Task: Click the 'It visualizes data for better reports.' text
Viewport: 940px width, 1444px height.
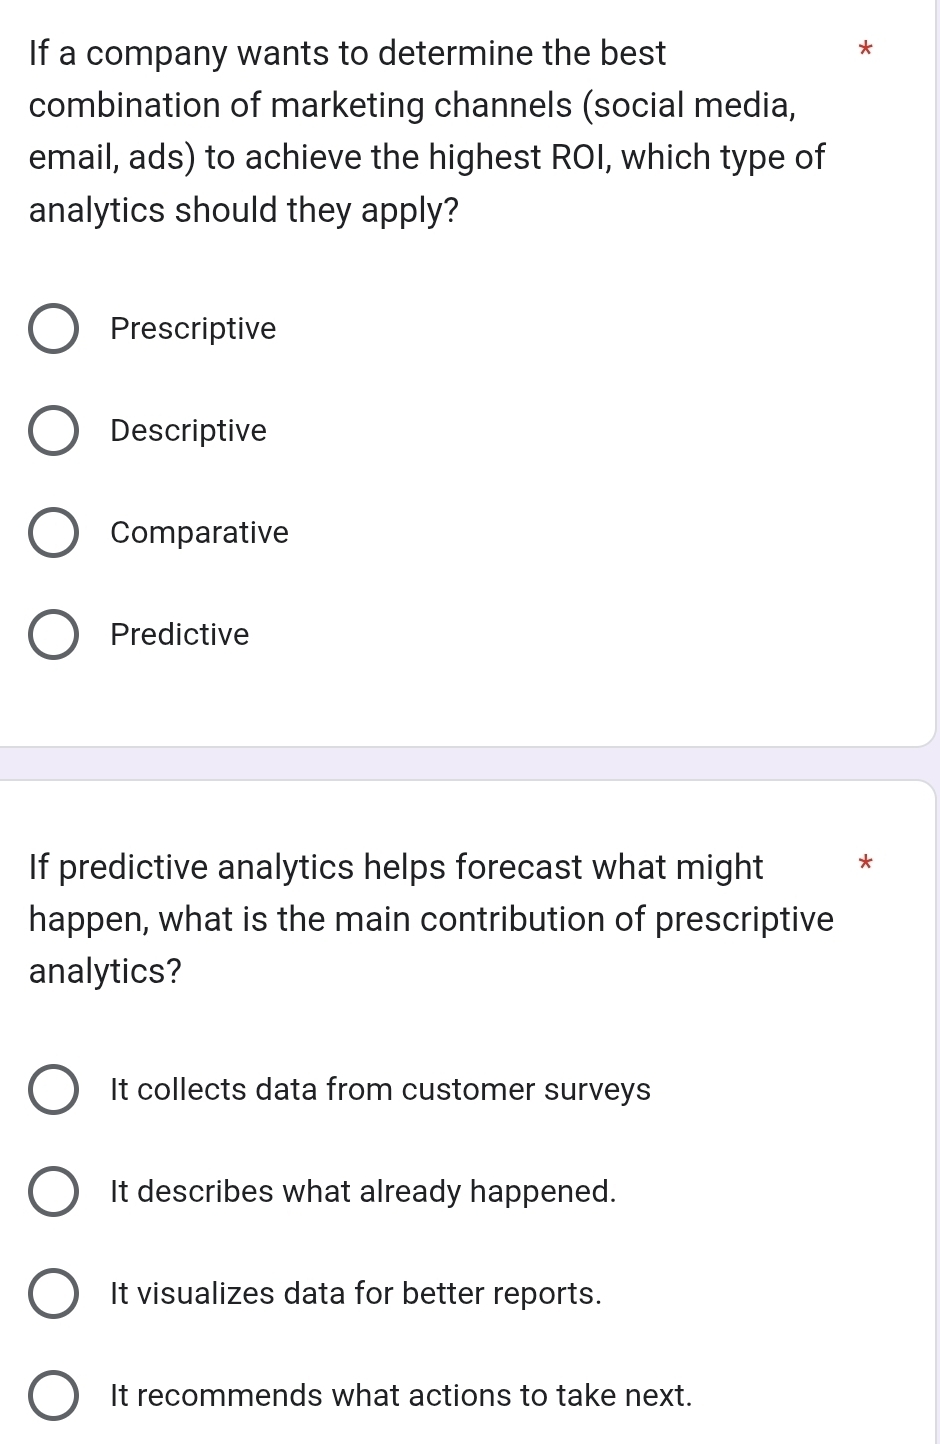Action: click(356, 1294)
